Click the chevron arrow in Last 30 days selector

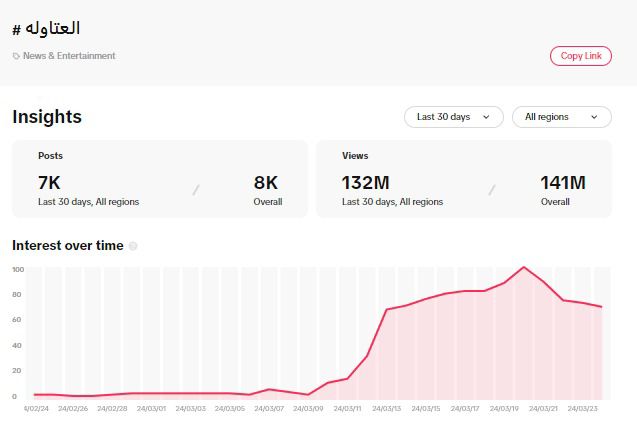(486, 117)
